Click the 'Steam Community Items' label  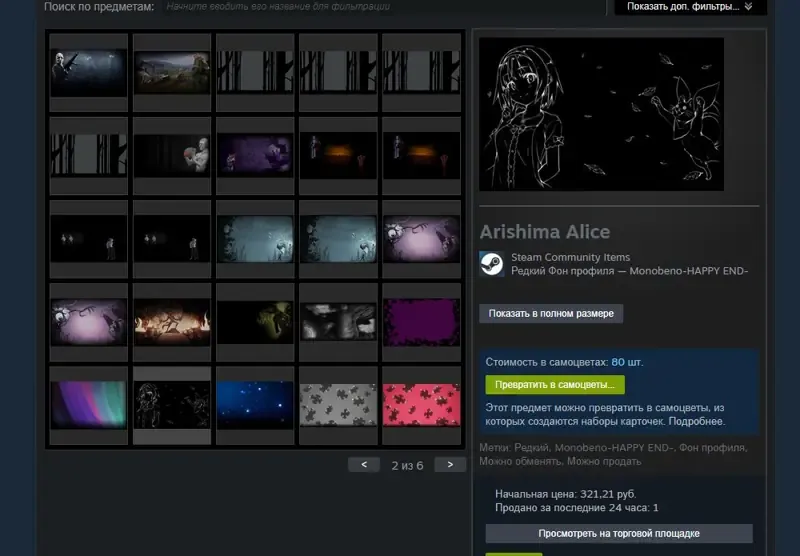(x=570, y=257)
